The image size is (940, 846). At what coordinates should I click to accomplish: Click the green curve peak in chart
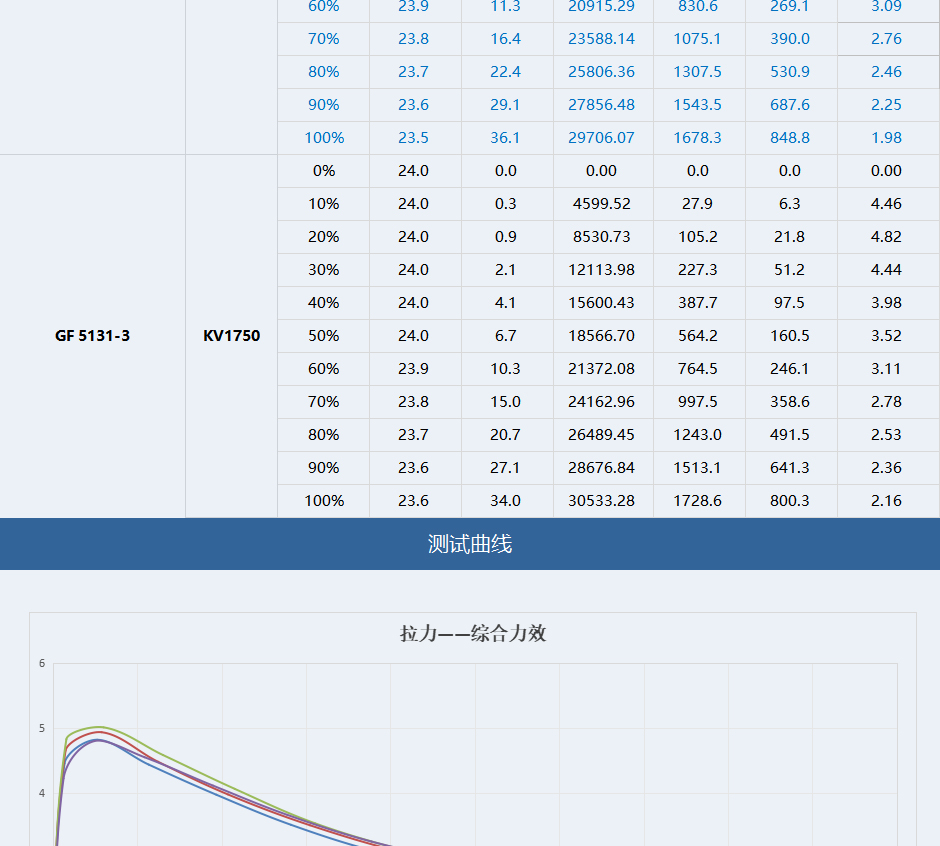point(97,727)
